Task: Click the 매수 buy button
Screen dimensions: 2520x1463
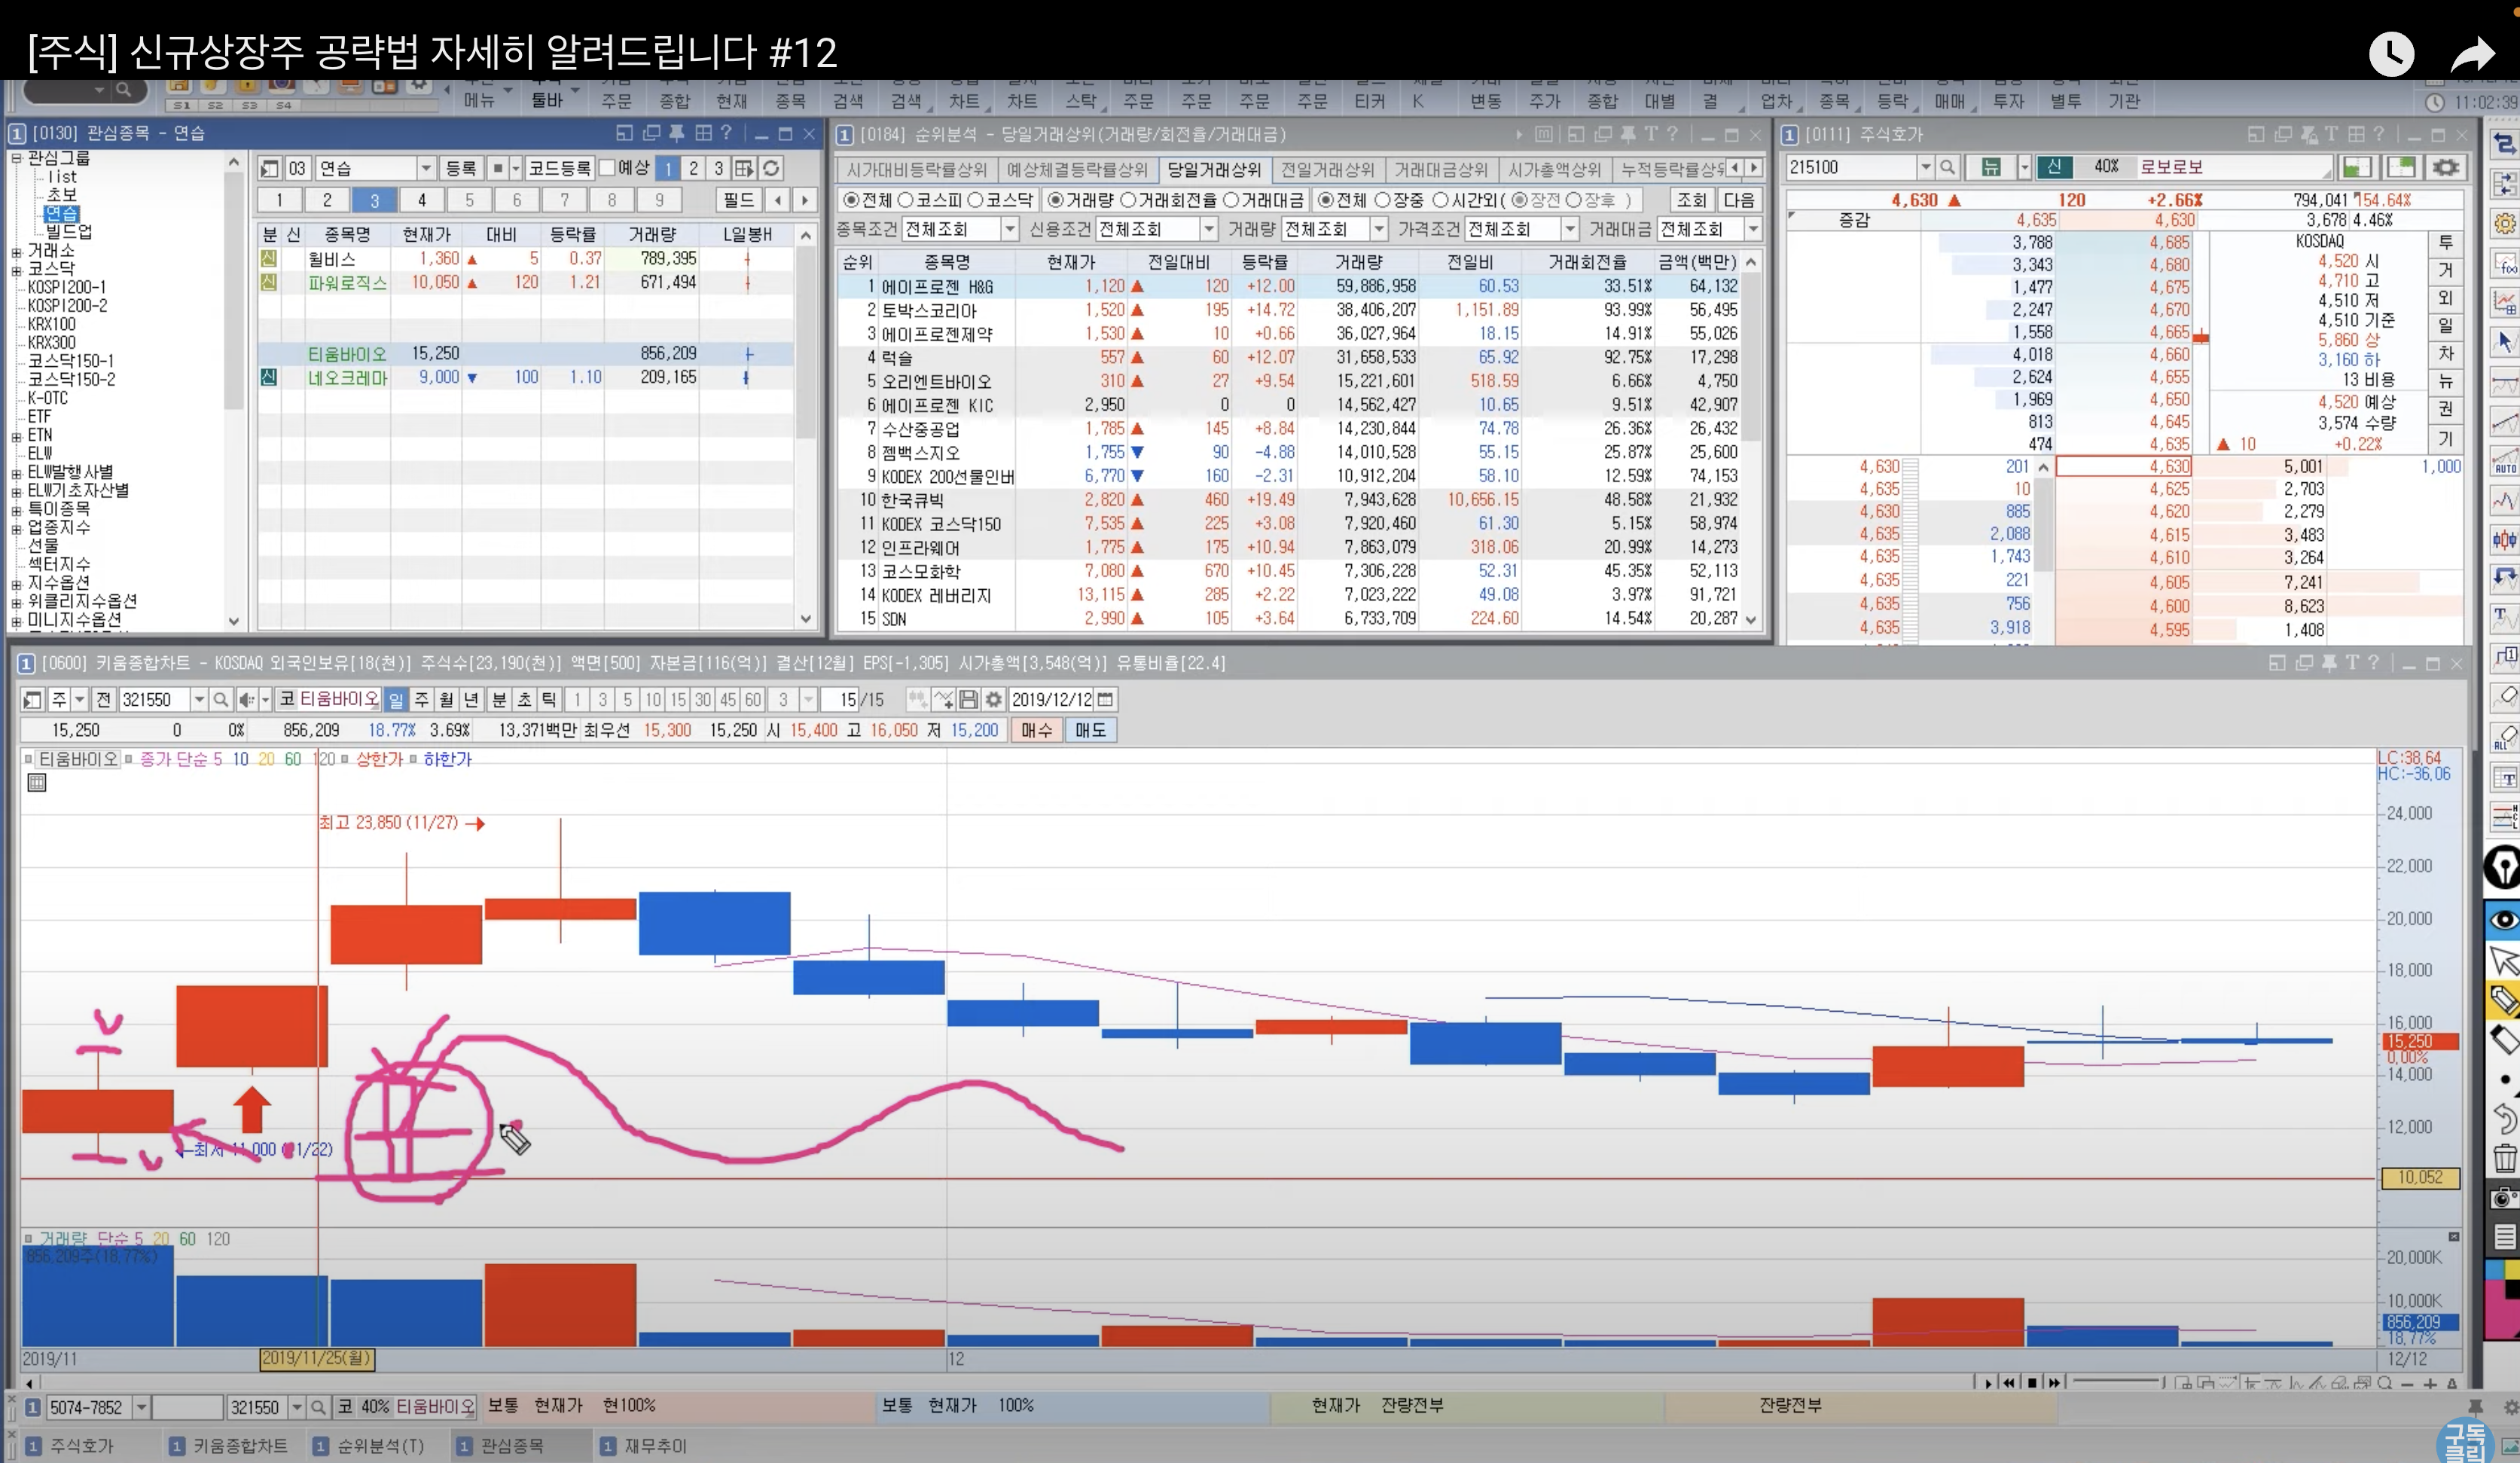Action: tap(1037, 730)
